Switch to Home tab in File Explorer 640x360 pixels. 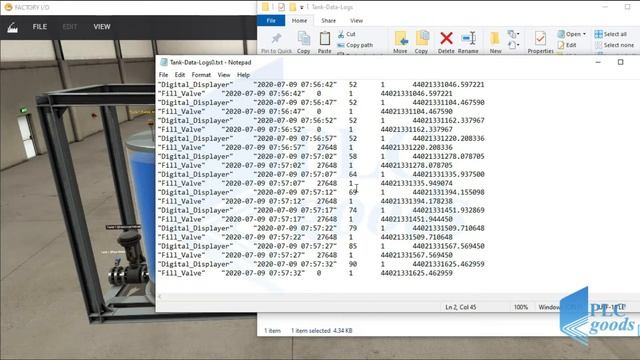(299, 20)
